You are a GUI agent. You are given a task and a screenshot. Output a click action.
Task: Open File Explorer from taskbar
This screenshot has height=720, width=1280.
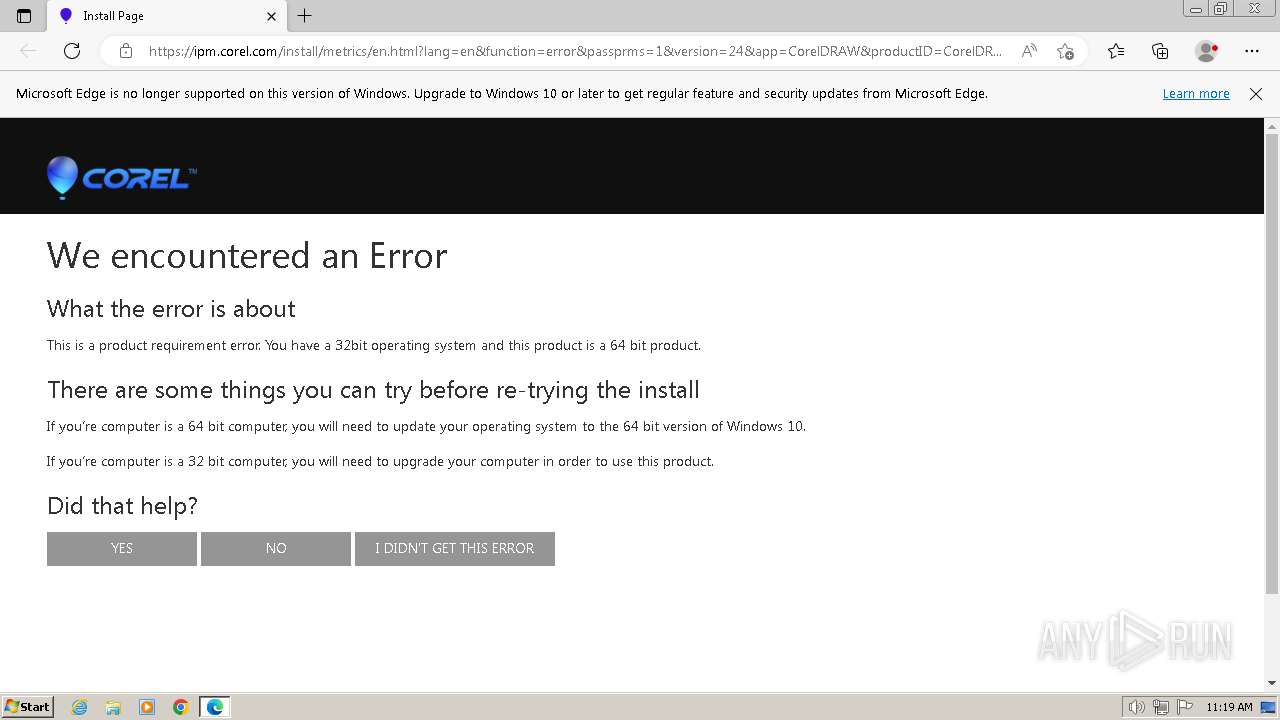(x=113, y=707)
